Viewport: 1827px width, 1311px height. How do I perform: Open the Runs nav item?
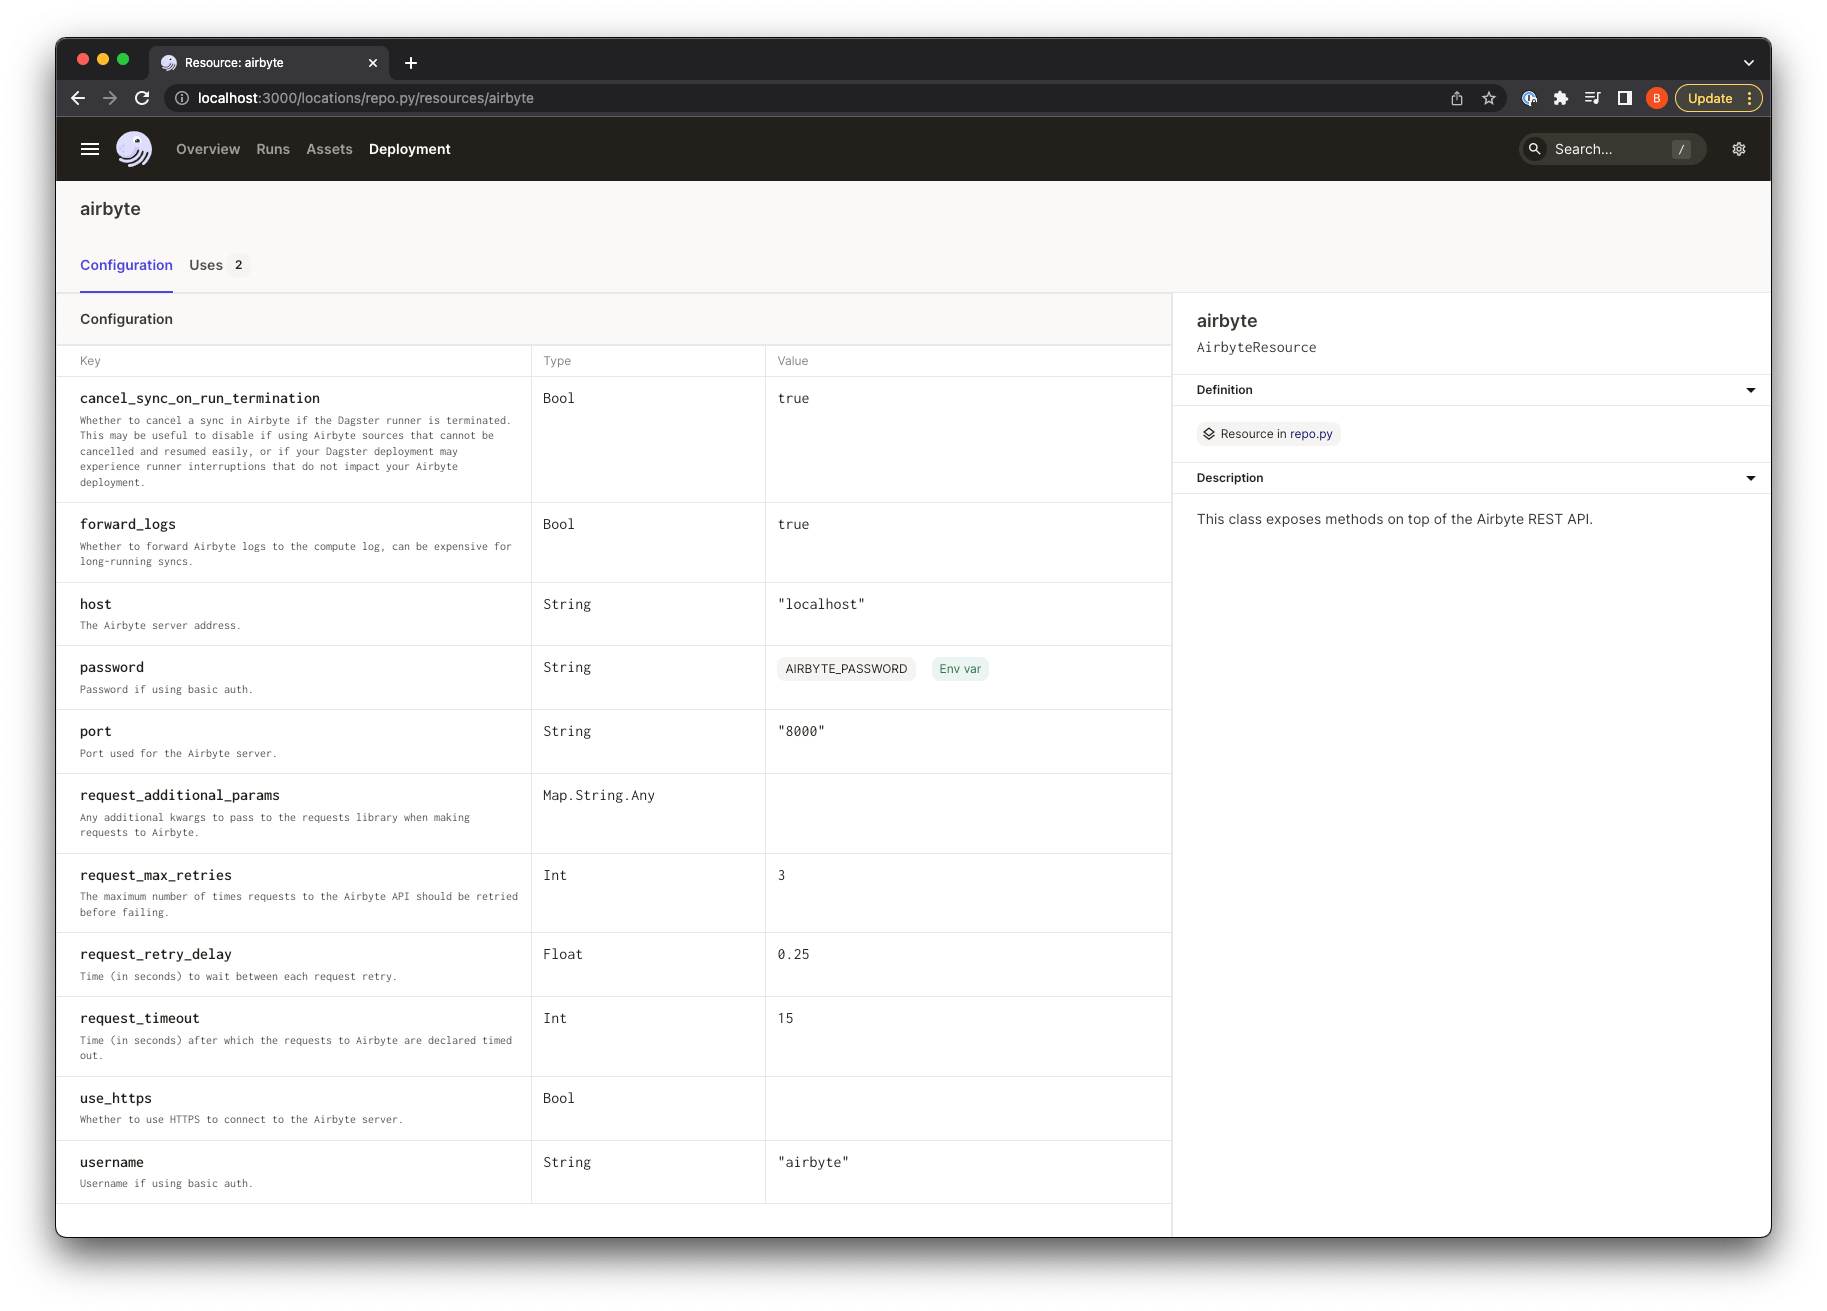click(273, 149)
